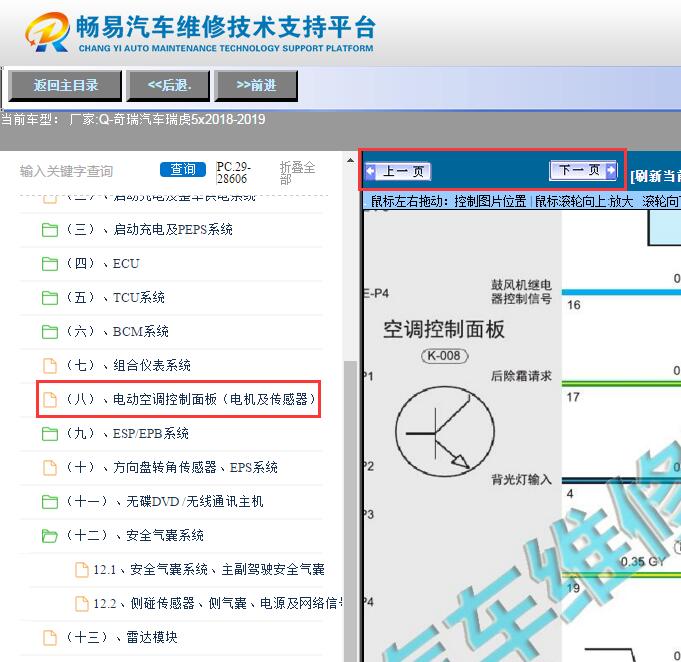Click folder icon beside 无碟DVD/无线通讯主机
Screen dimensions: 681x662
pos(50,502)
